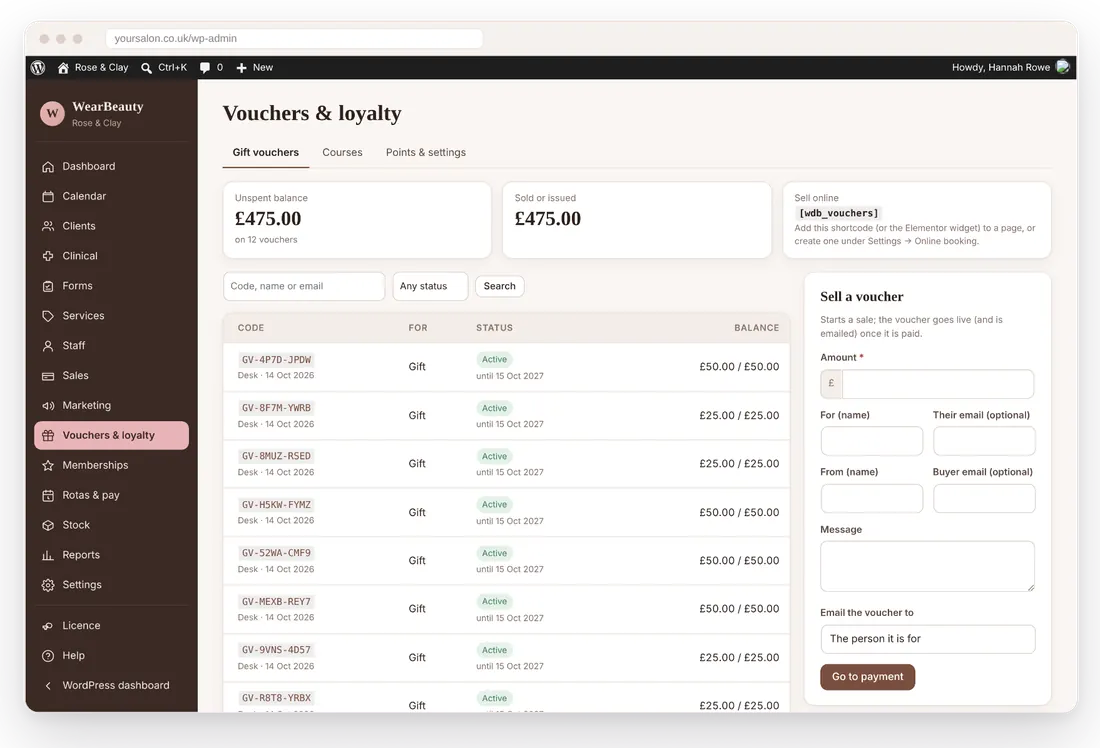Click the Message text area
Image resolution: width=1100 pixels, height=748 pixels.
coord(927,566)
